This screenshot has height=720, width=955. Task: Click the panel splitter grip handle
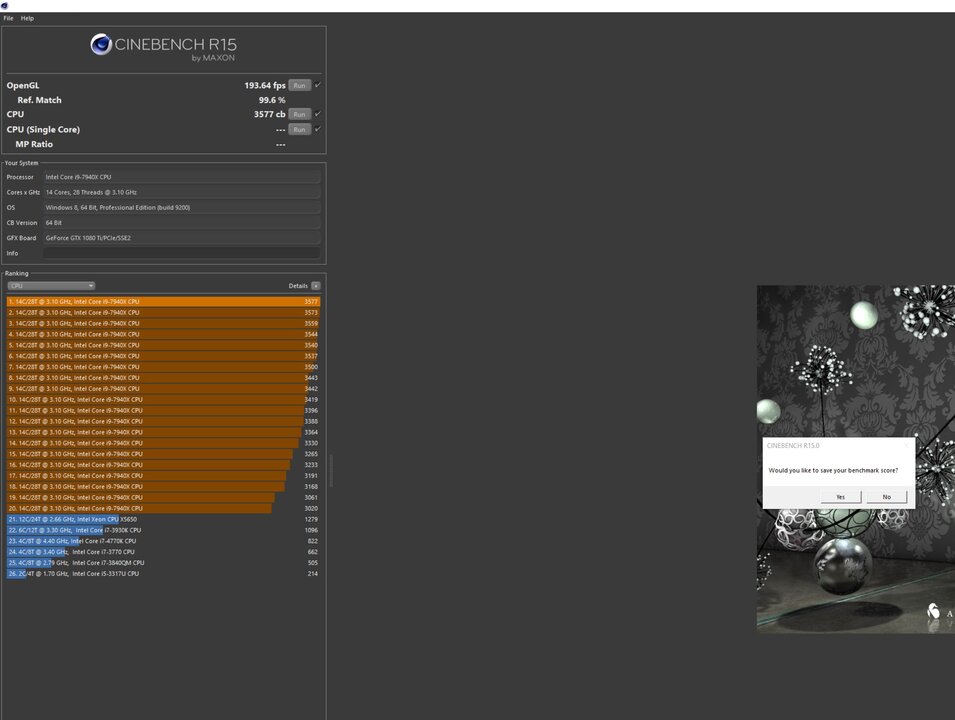331,470
